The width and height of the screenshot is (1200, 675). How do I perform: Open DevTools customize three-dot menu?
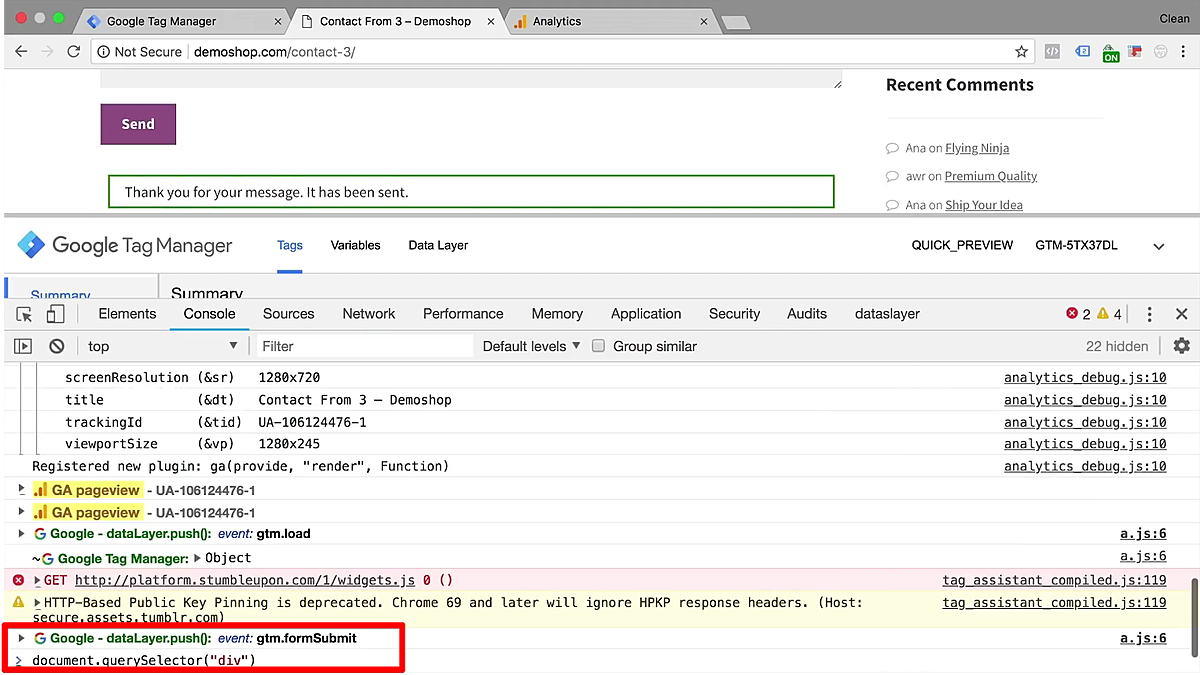tap(1150, 314)
